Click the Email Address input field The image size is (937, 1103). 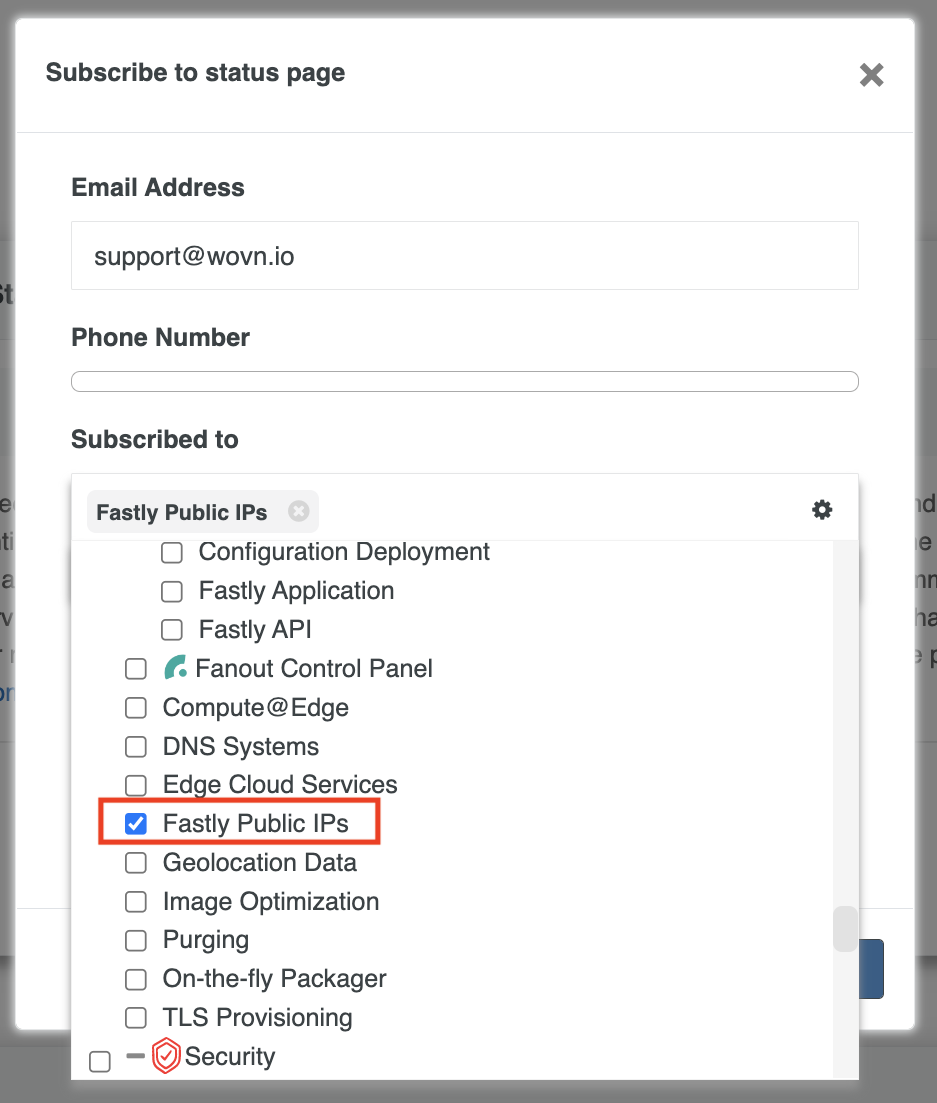[x=464, y=256]
